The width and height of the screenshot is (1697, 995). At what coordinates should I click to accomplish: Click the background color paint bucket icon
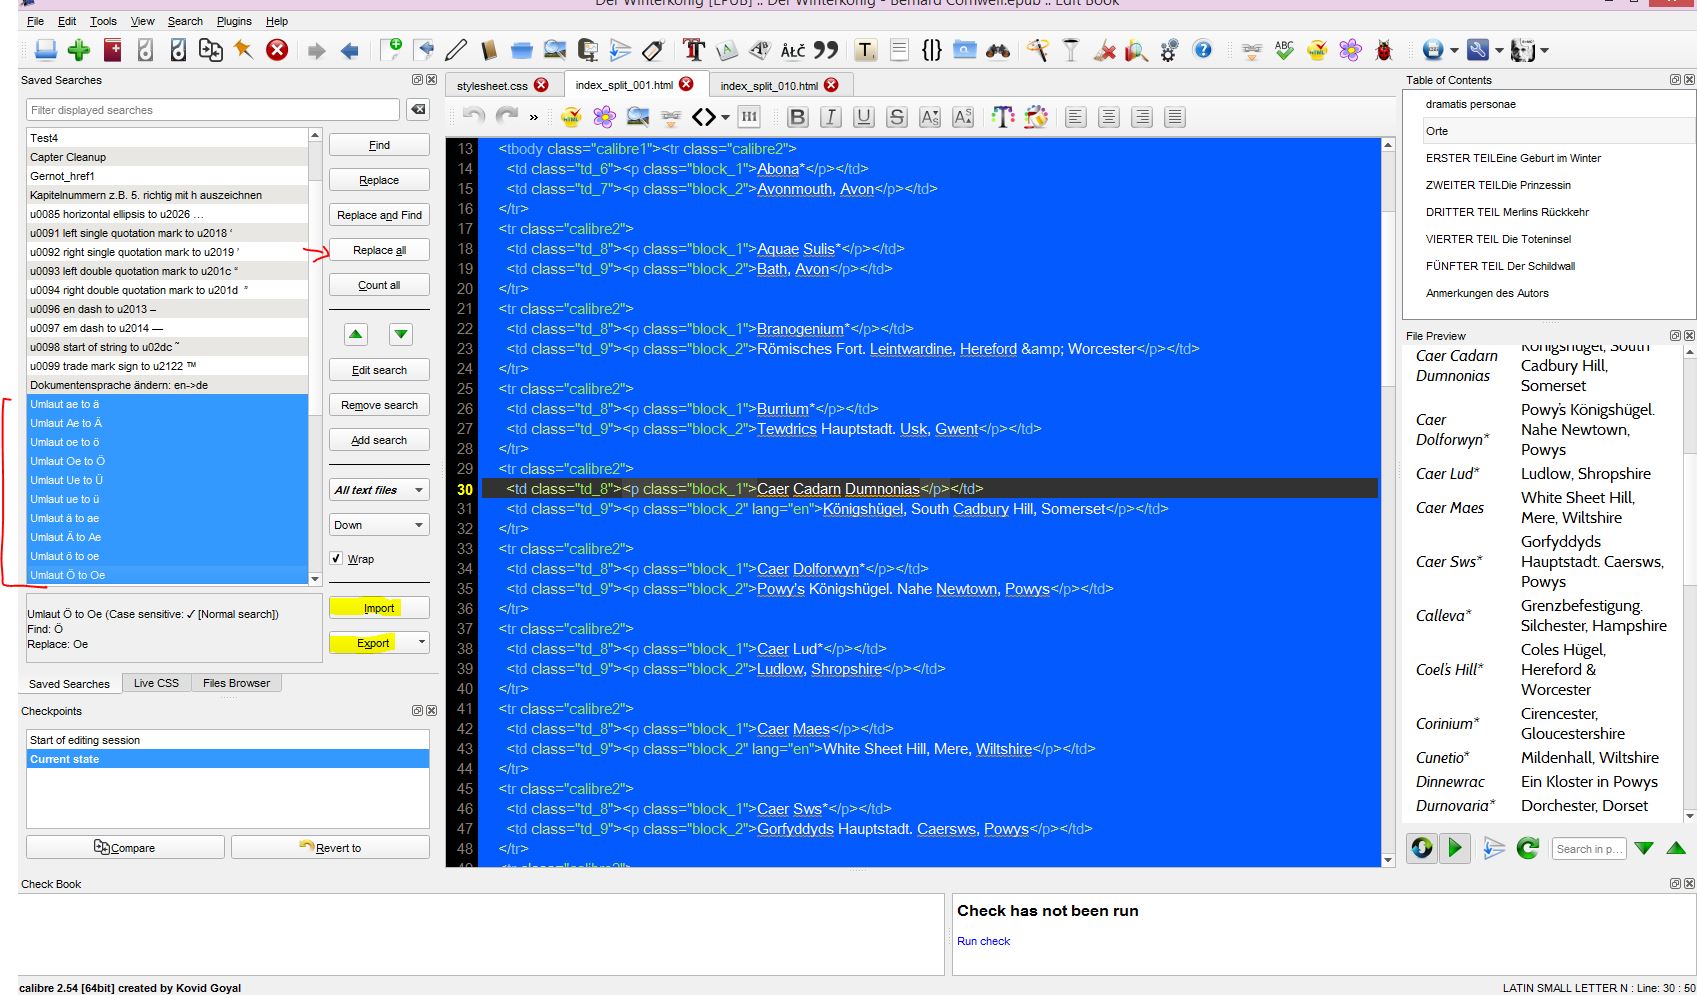pyautogui.click(x=1036, y=117)
